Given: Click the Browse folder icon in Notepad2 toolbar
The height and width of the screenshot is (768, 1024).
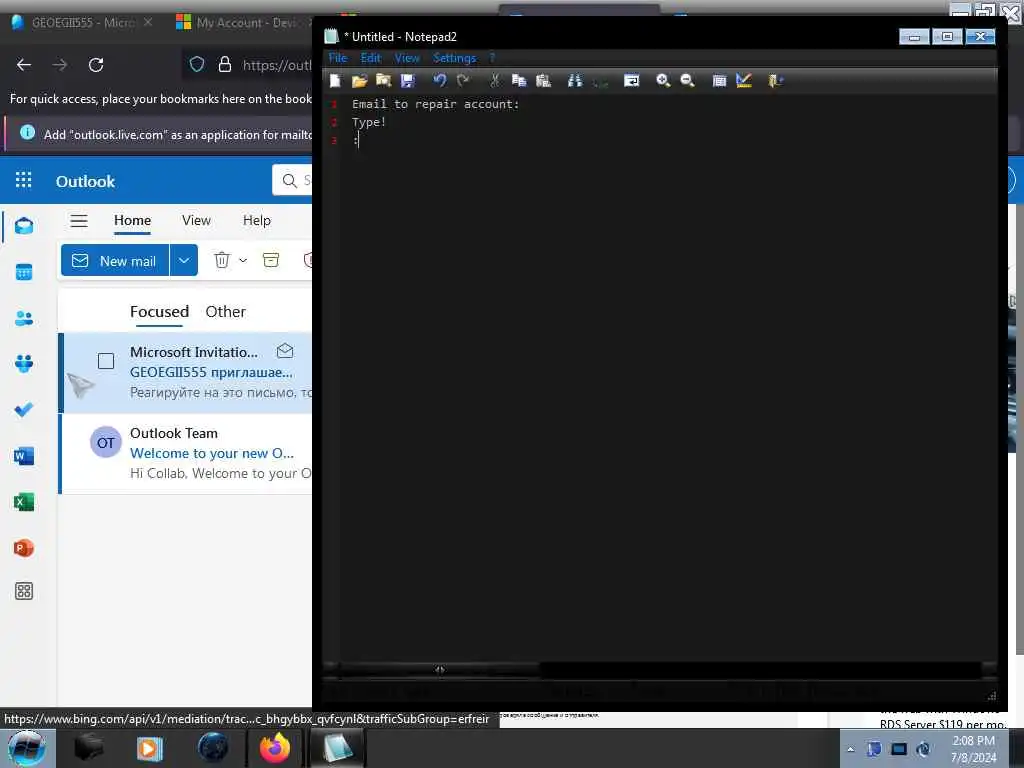Looking at the screenshot, I should coord(383,80).
